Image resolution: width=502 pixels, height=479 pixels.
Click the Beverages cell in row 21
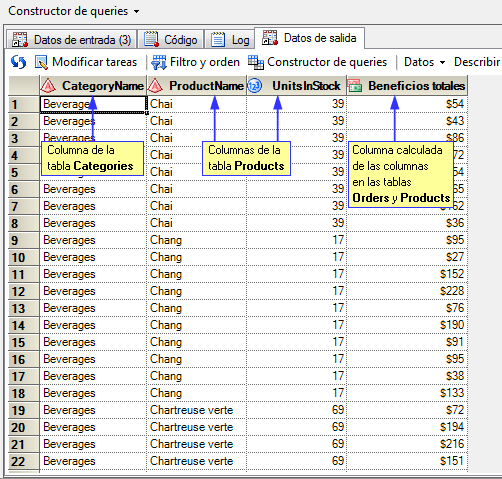93,444
